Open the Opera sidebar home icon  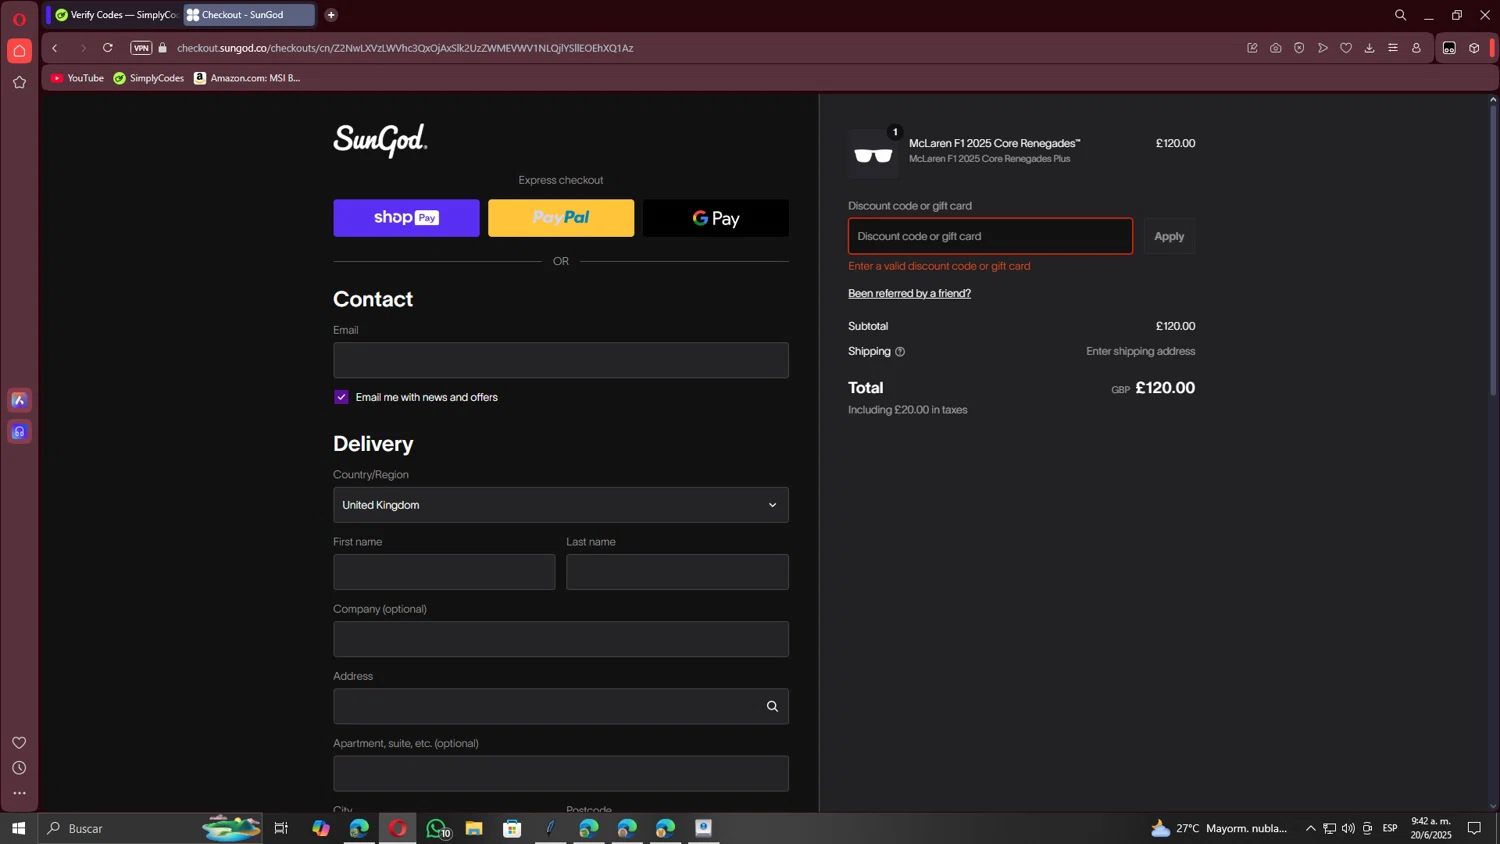[x=19, y=51]
